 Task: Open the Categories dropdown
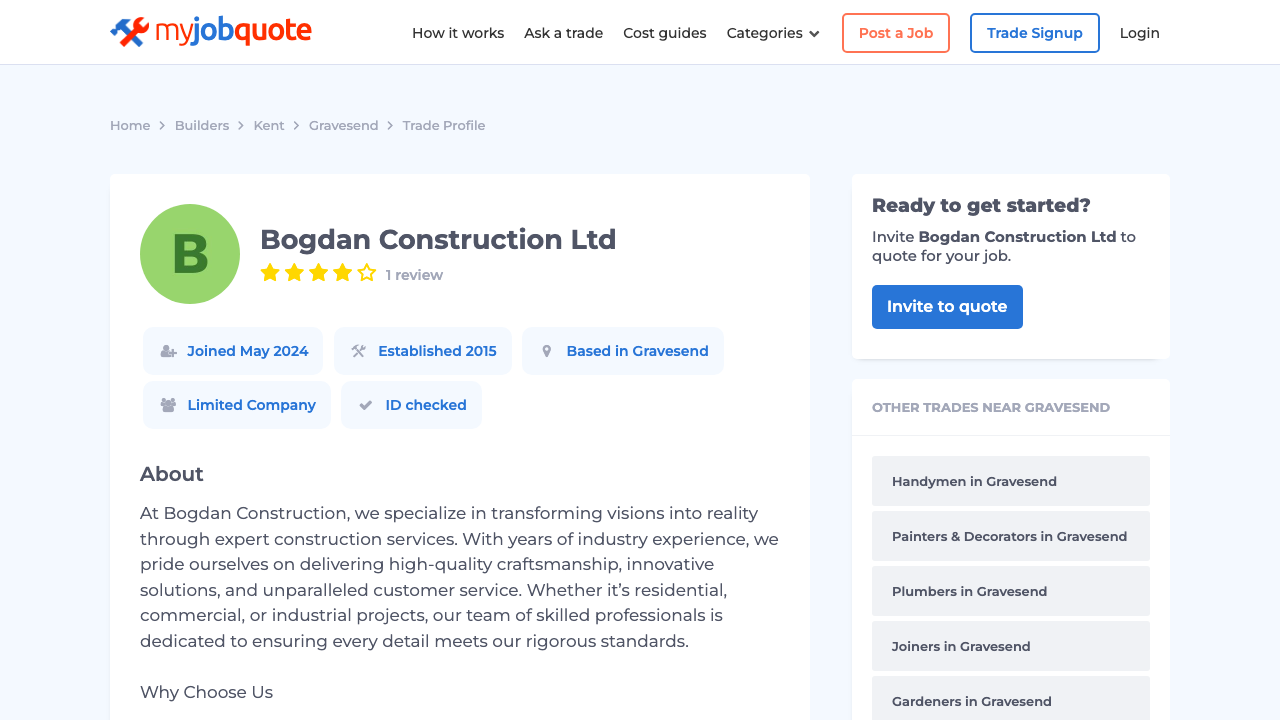[x=772, y=33]
